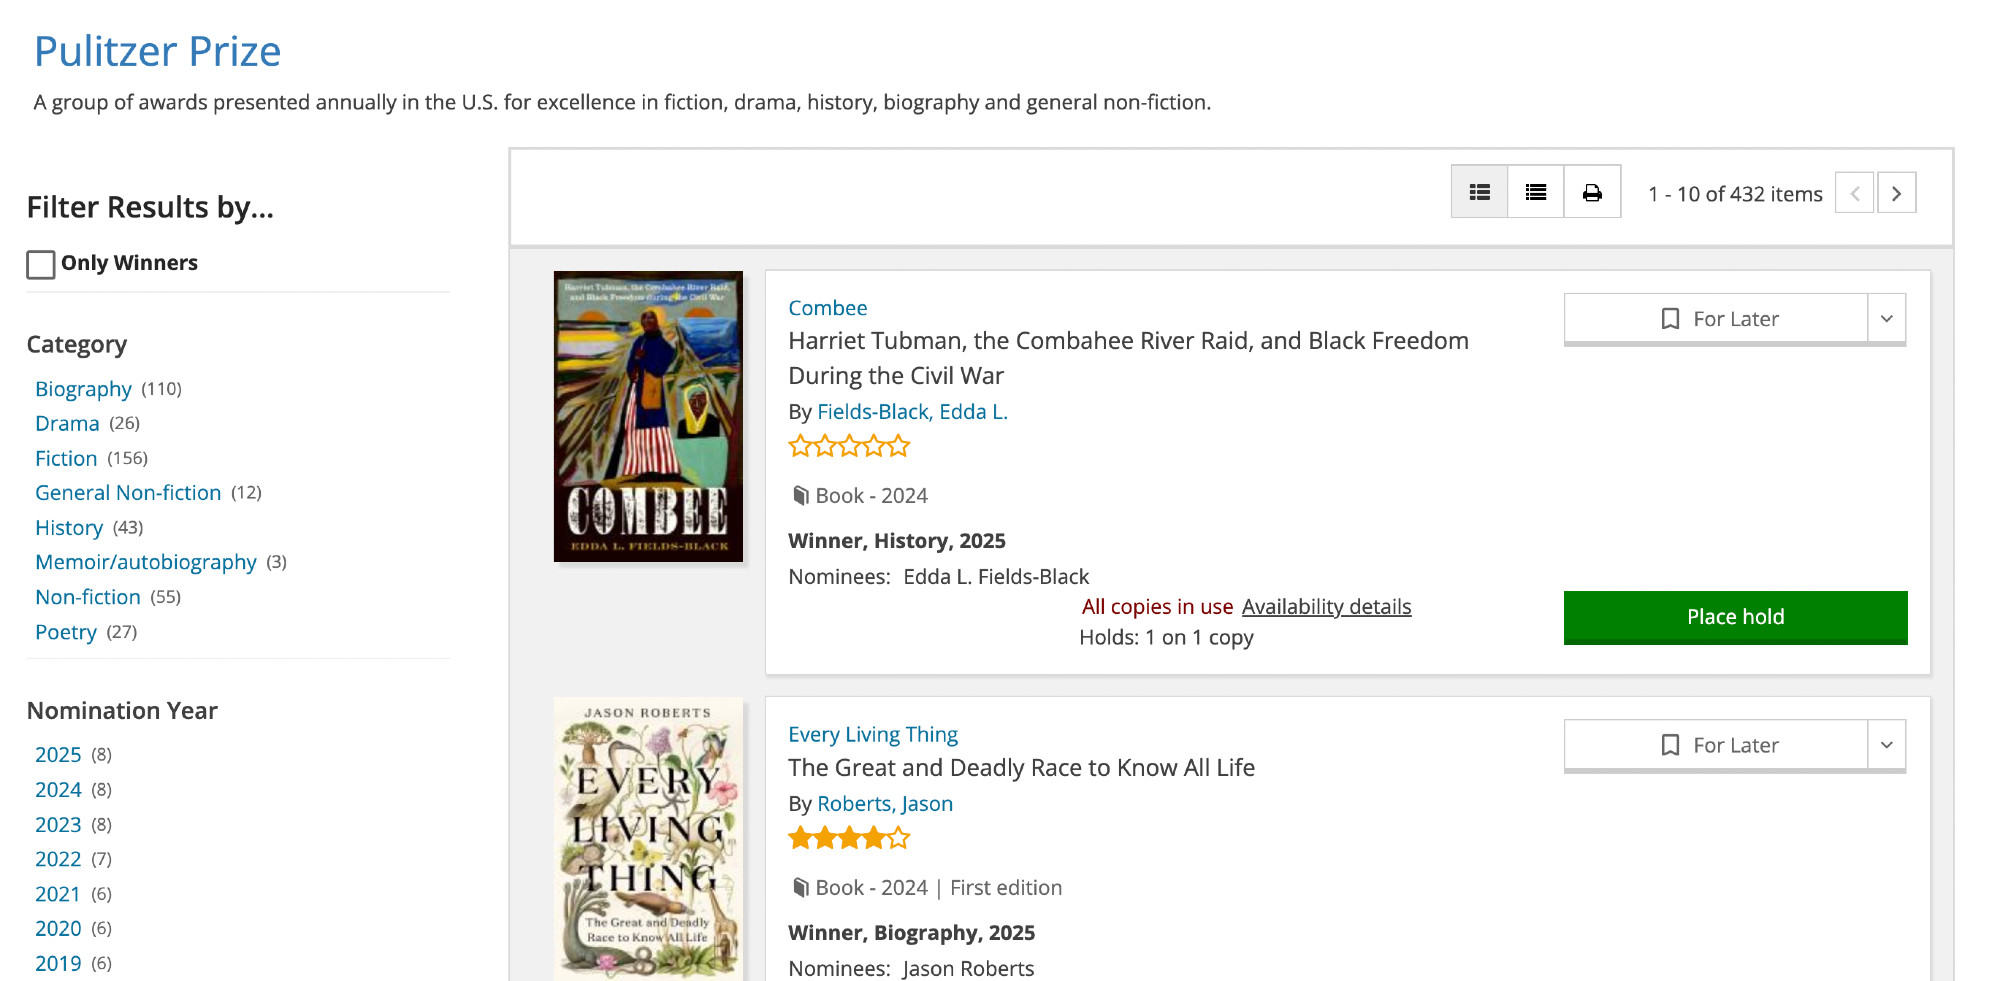2000x981 pixels.
Task: Switch to the detailed list view icon
Action: tap(1479, 192)
